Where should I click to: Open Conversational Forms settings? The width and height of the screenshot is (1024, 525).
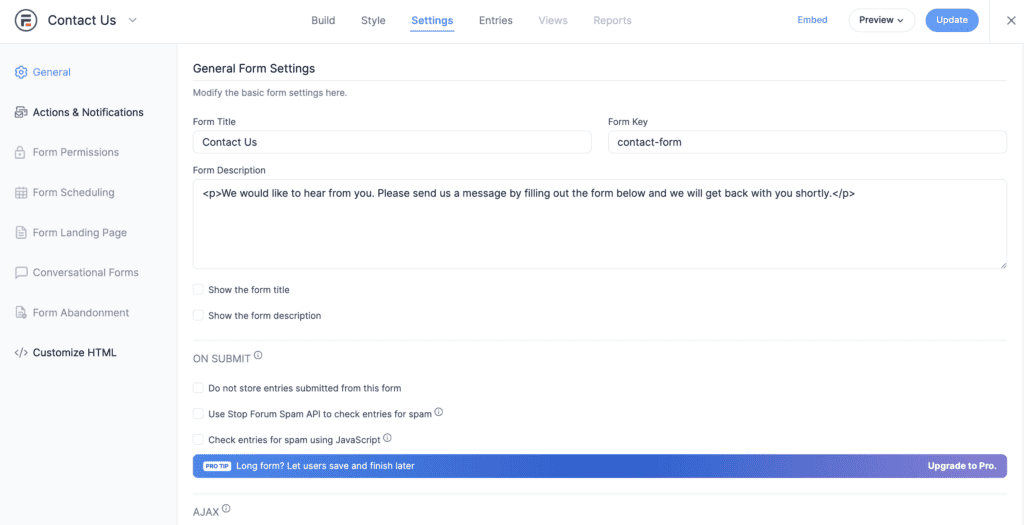pos(88,272)
